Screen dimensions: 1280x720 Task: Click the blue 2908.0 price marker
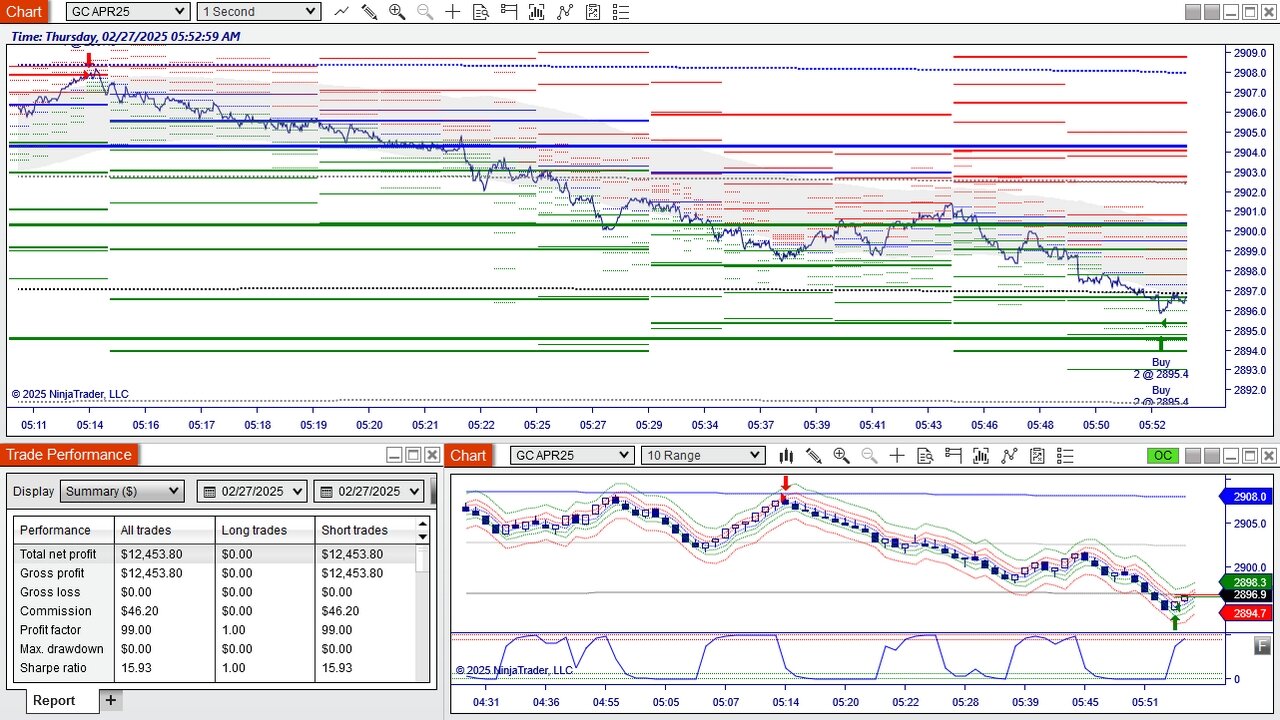coord(1246,497)
